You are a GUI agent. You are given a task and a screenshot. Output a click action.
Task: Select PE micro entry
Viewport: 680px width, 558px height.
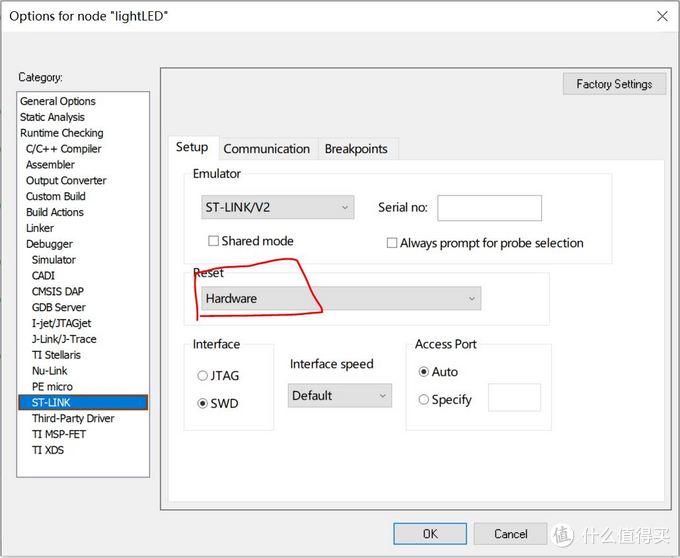click(52, 387)
